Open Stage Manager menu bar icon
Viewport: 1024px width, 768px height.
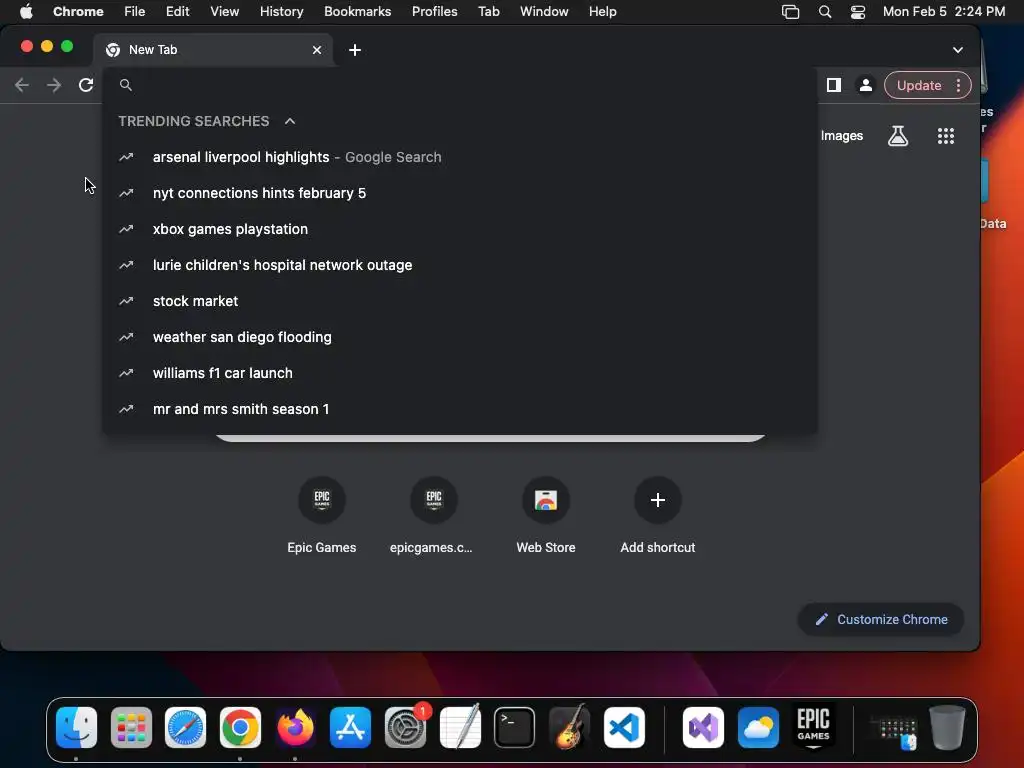pos(790,12)
